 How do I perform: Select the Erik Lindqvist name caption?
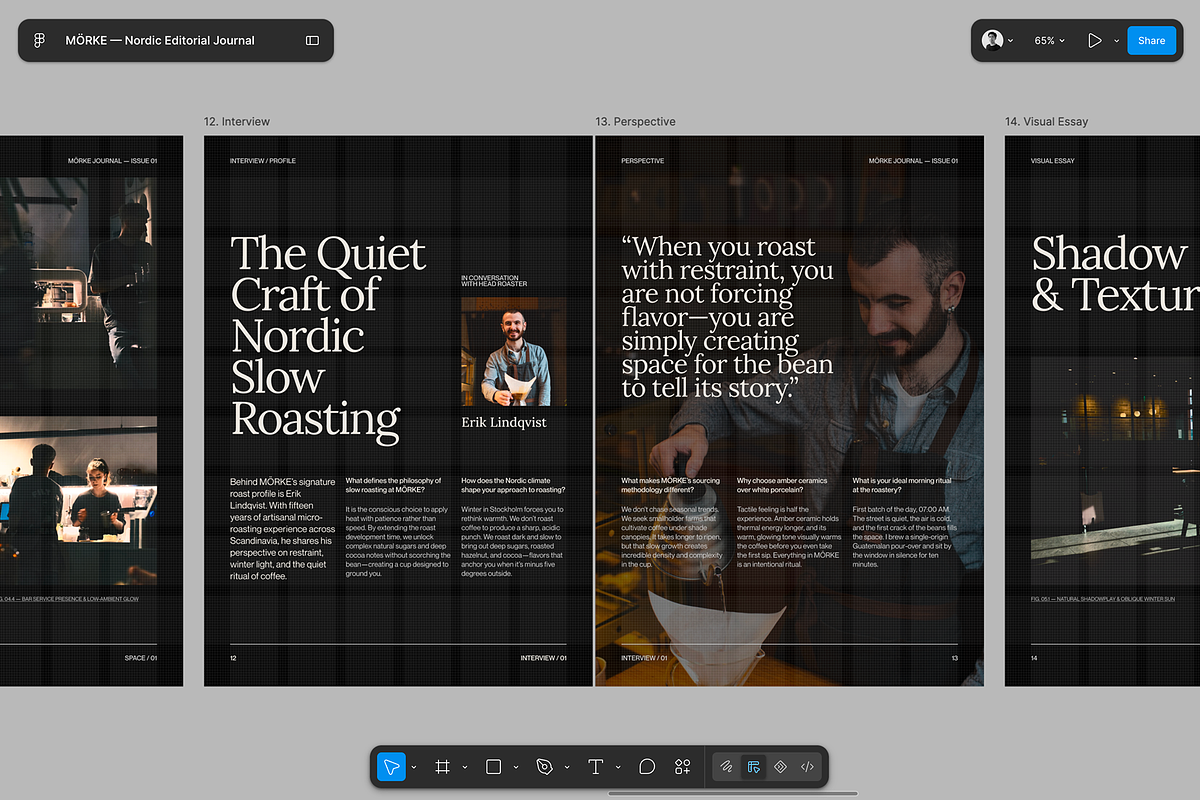[x=504, y=422]
